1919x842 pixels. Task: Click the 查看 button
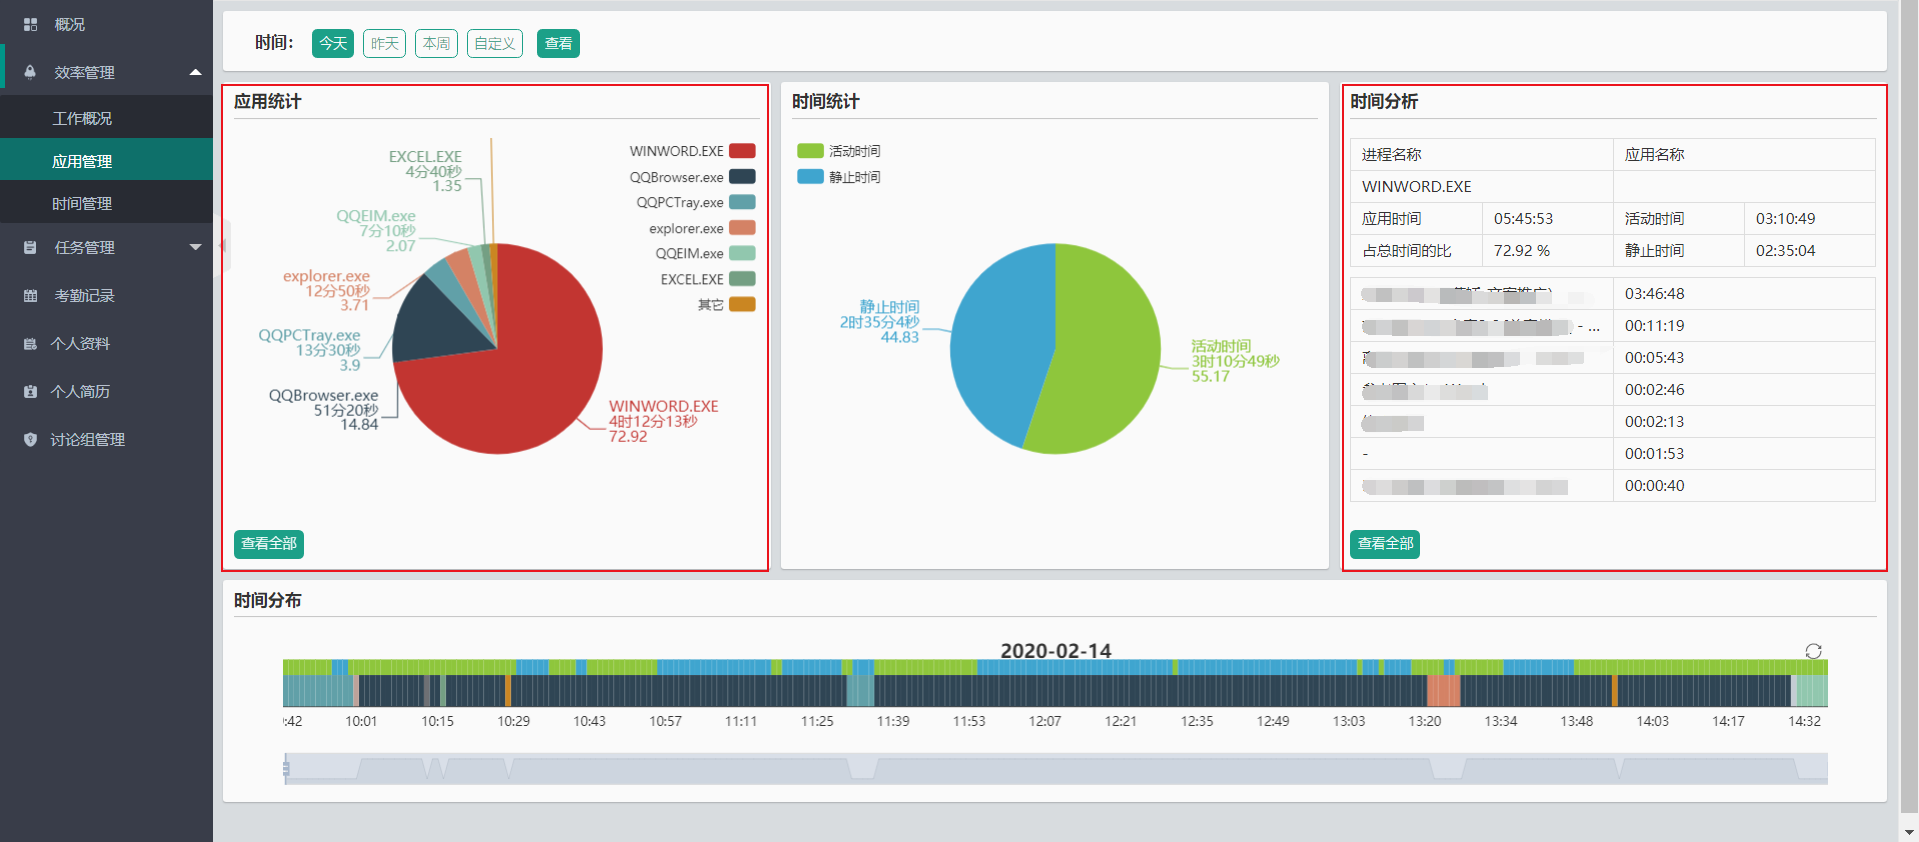click(558, 43)
